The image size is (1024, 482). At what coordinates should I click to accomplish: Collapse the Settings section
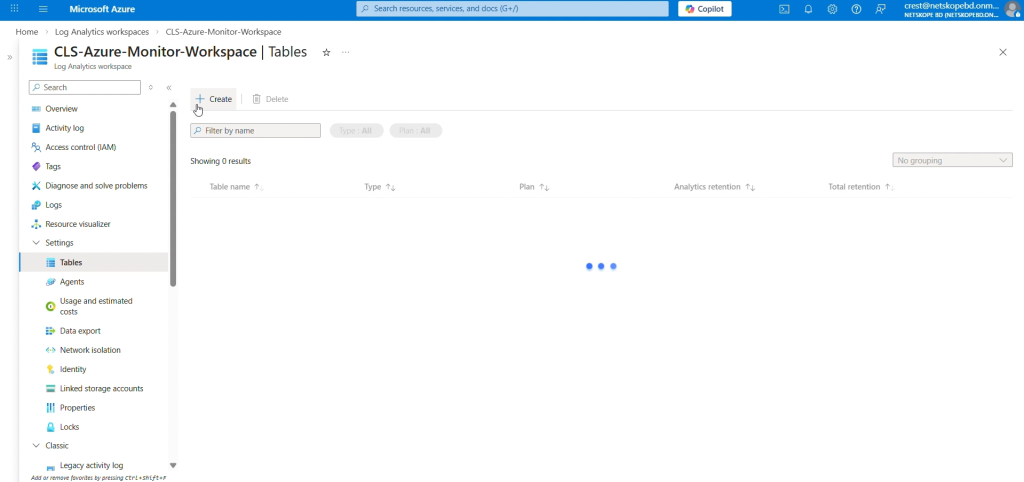[36, 243]
